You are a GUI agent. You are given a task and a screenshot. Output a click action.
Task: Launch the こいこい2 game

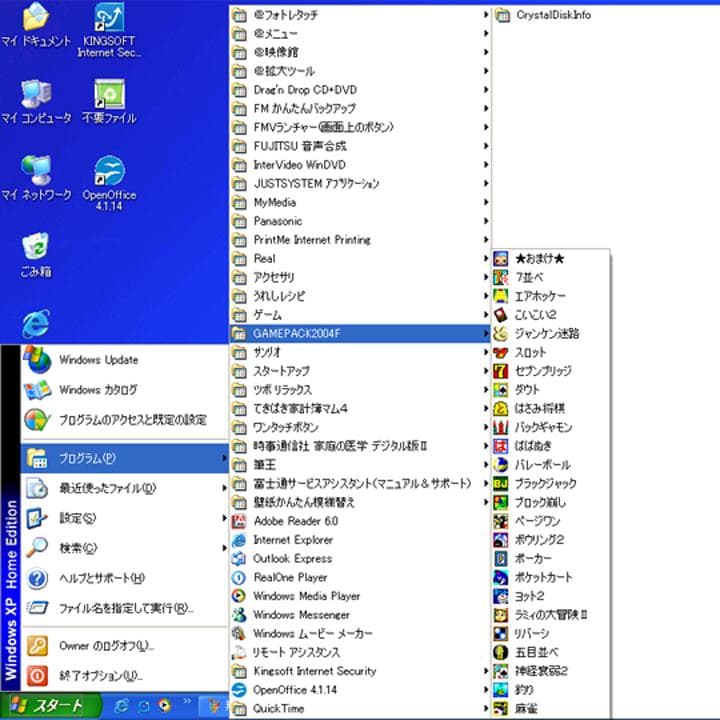tap(551, 315)
